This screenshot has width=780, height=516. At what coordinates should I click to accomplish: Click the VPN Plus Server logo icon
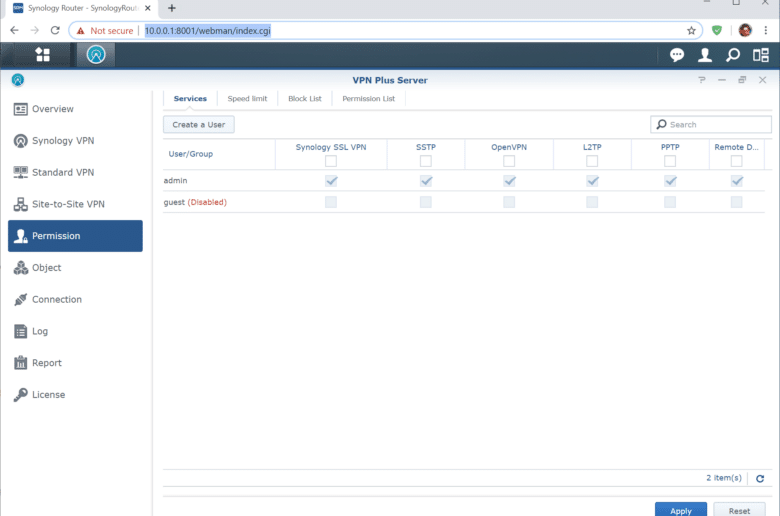click(x=18, y=80)
